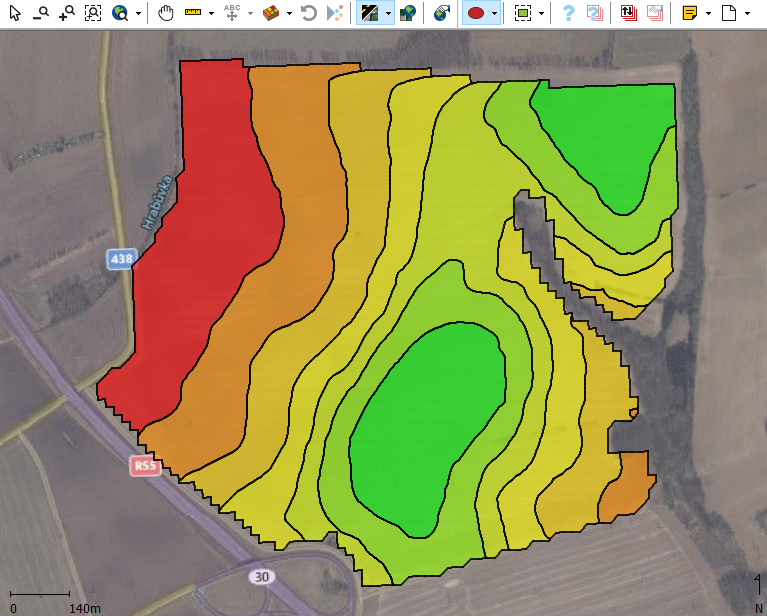
Task: Click the red R55 road shield
Action: tap(145, 465)
